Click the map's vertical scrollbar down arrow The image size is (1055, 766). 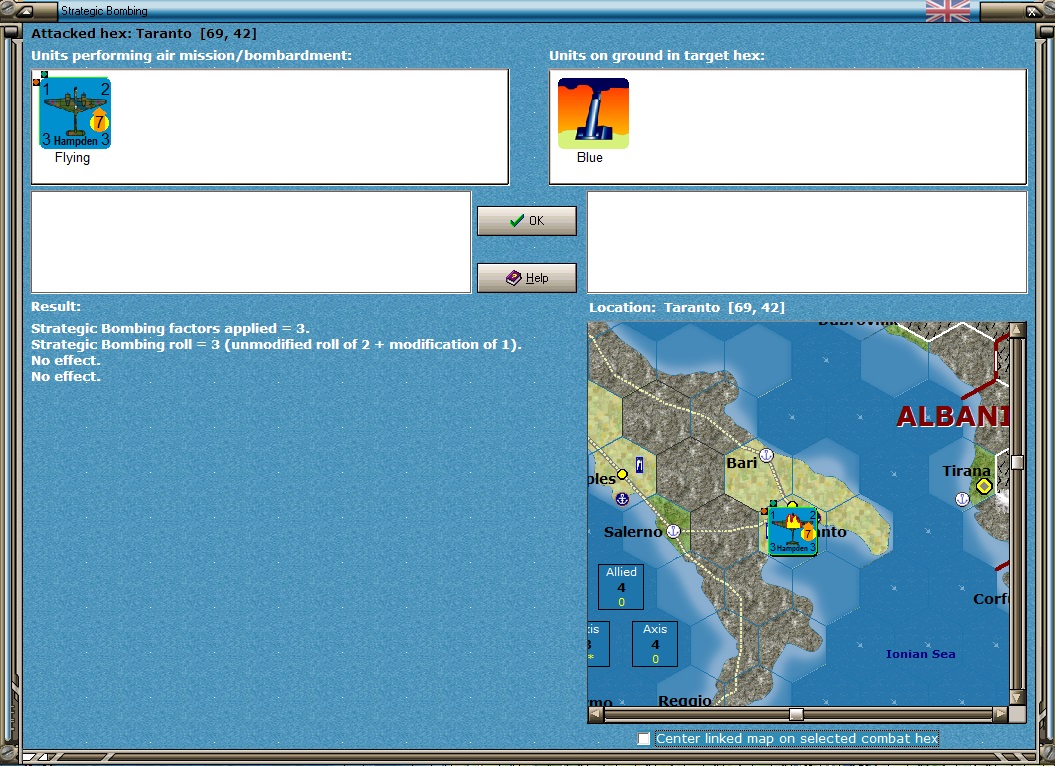point(1017,697)
